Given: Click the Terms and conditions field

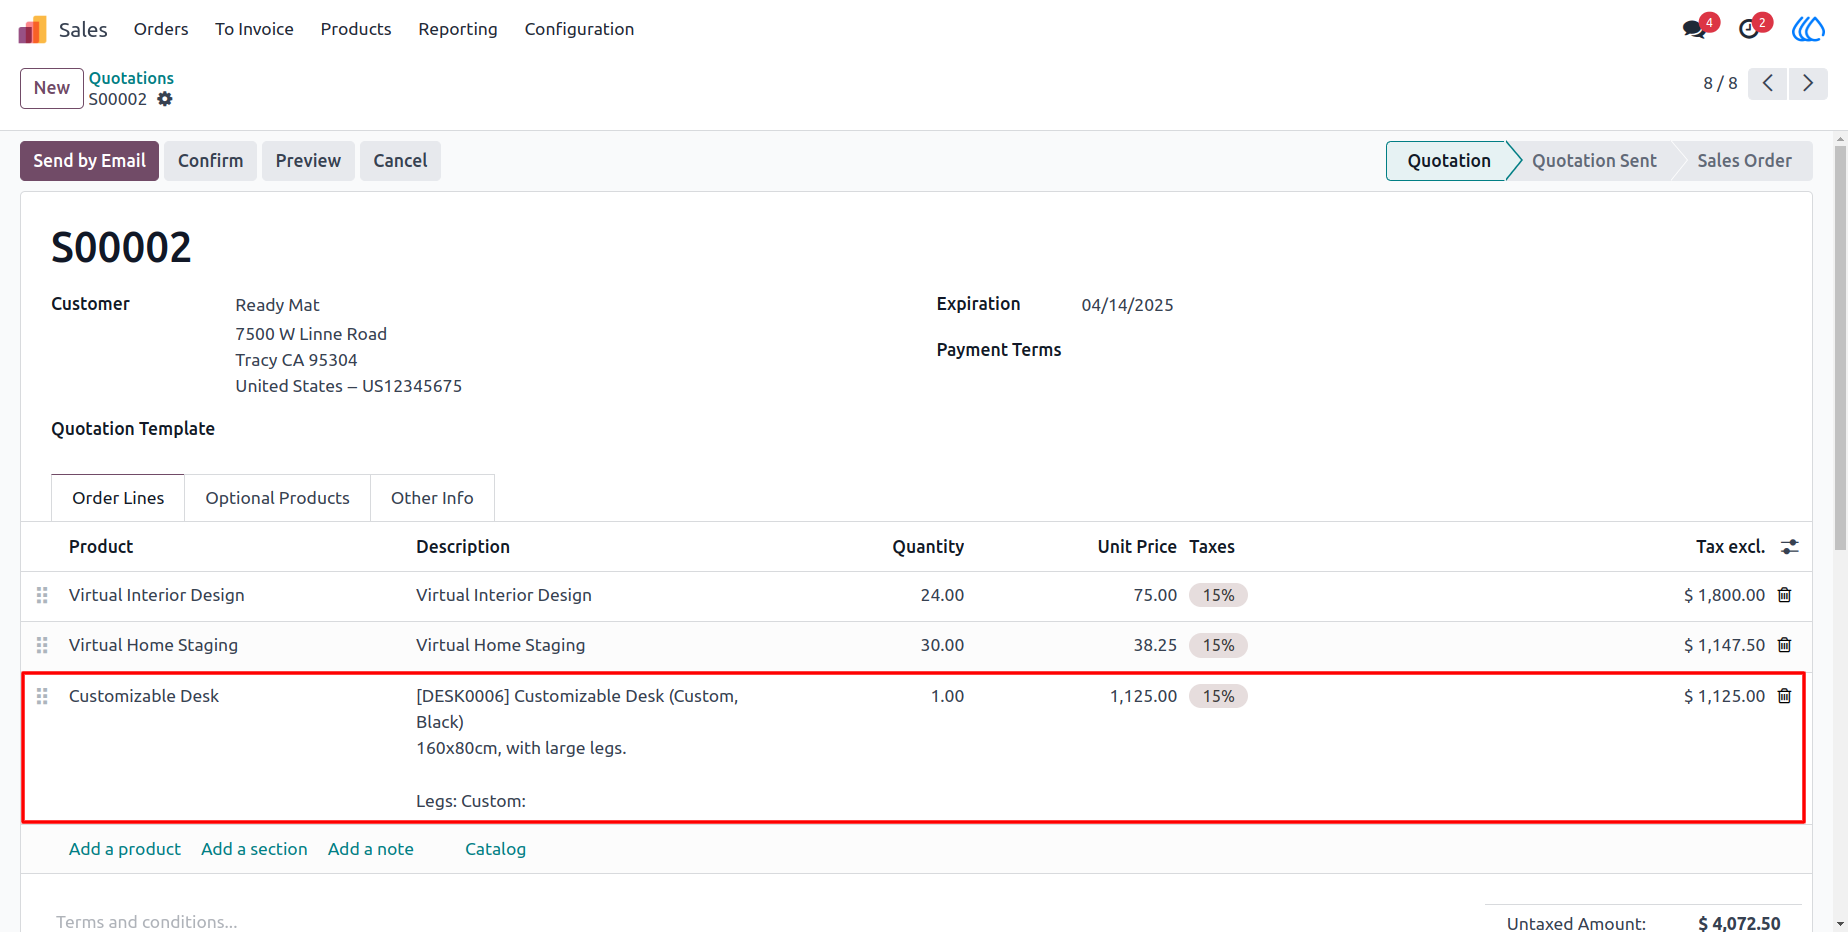Looking at the screenshot, I should (147, 922).
